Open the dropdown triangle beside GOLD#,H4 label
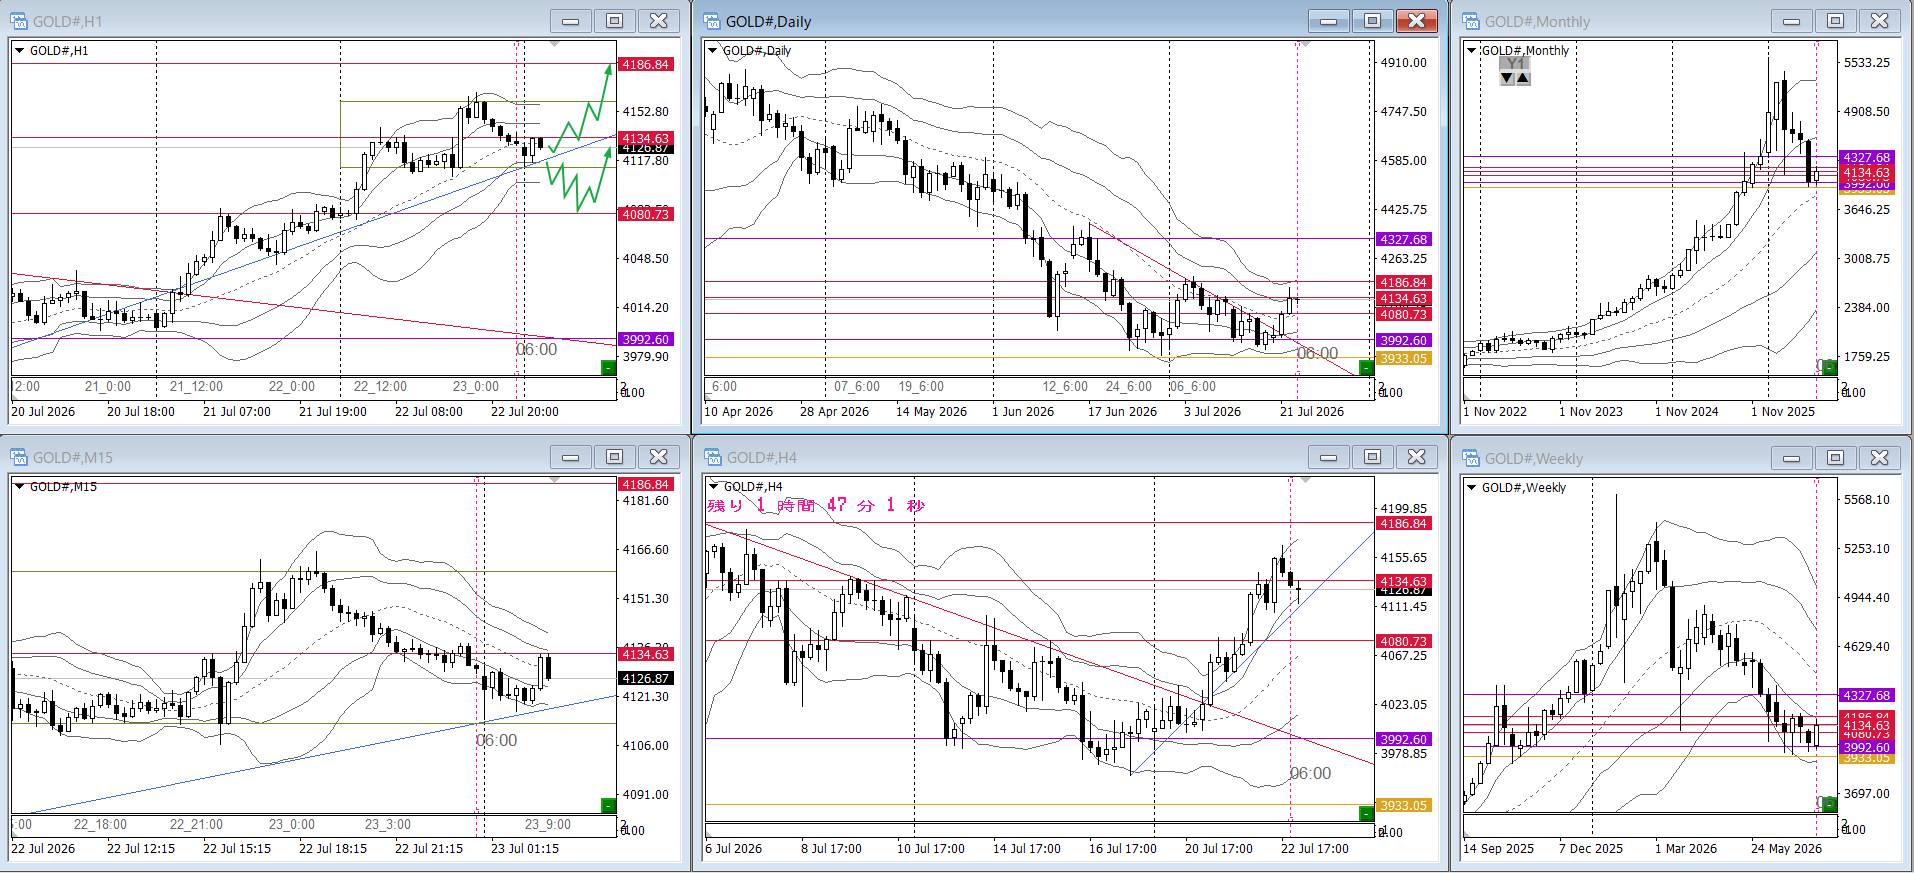The image size is (1914, 873). [713, 487]
